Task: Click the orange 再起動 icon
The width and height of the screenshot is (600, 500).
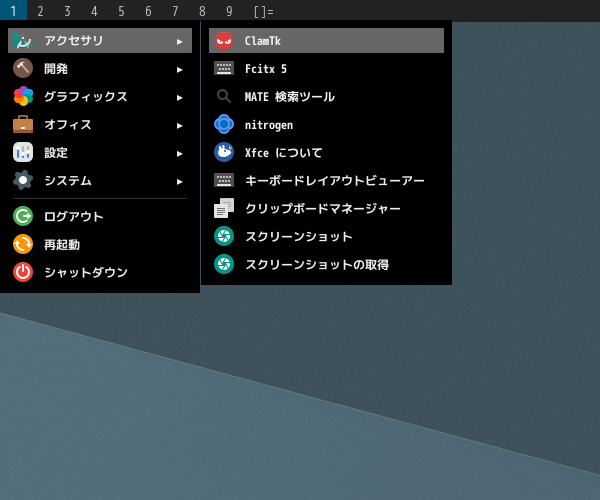Action: 23,244
